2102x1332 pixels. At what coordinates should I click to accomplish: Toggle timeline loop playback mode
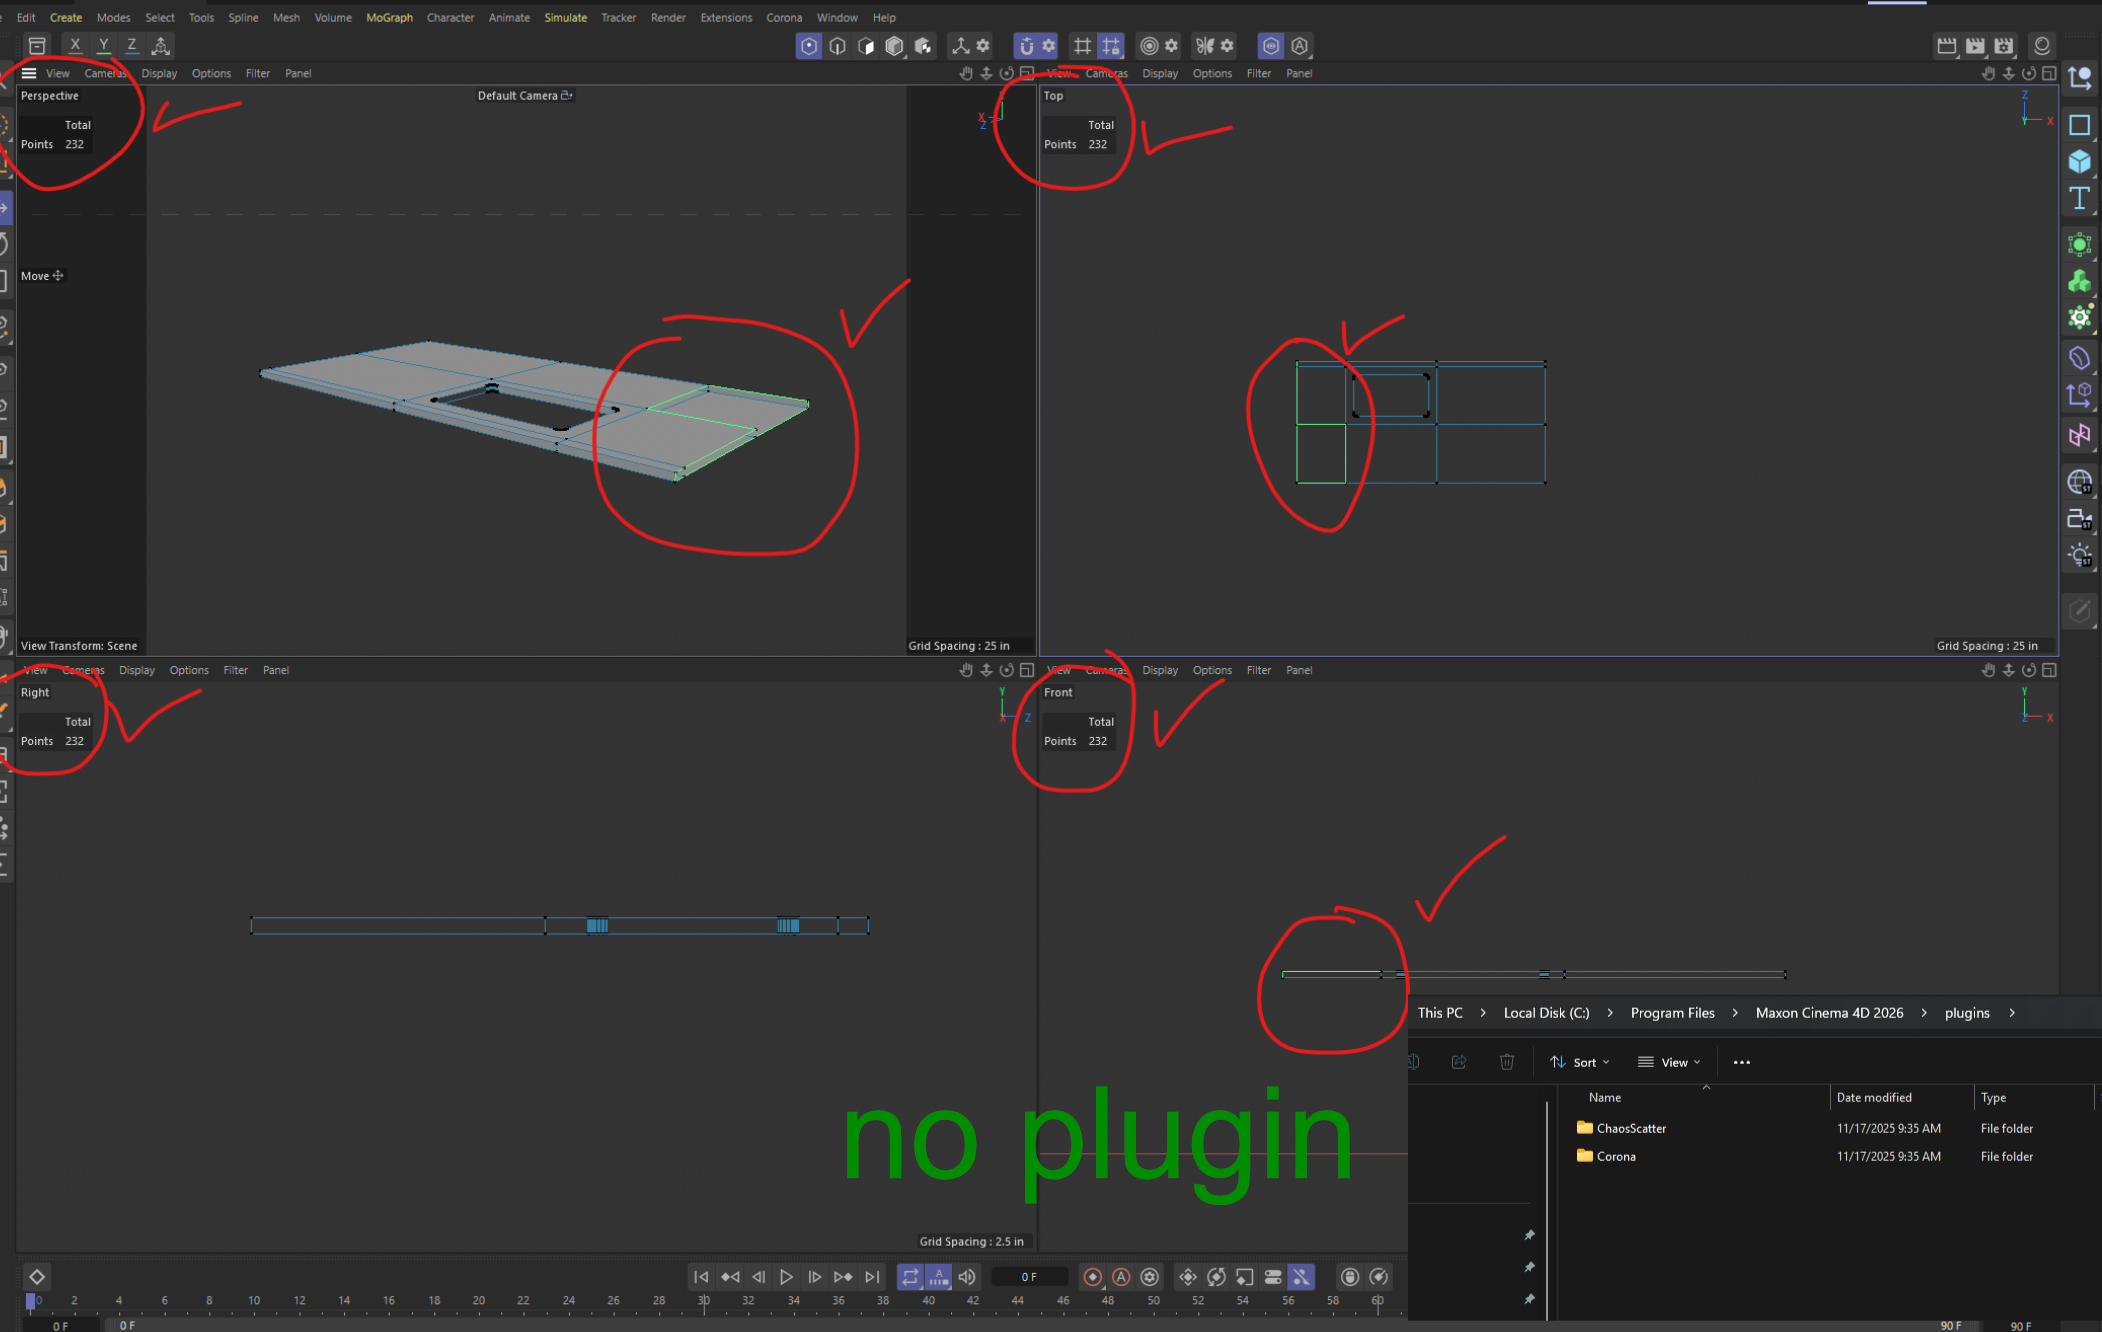pyautogui.click(x=910, y=1277)
